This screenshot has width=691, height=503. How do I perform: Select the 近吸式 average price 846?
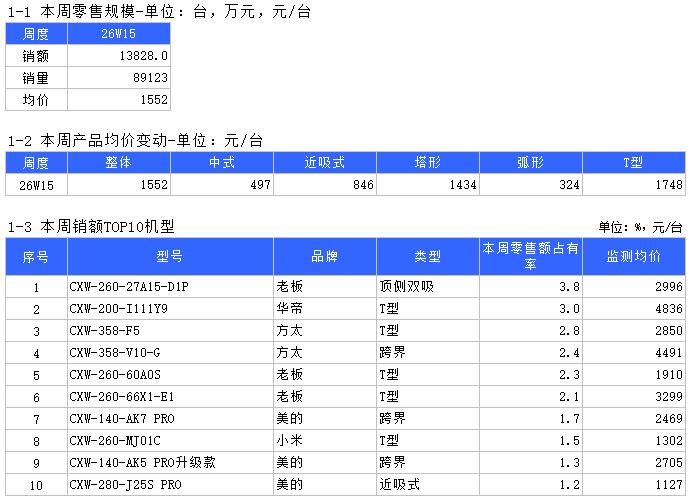tap(363, 185)
